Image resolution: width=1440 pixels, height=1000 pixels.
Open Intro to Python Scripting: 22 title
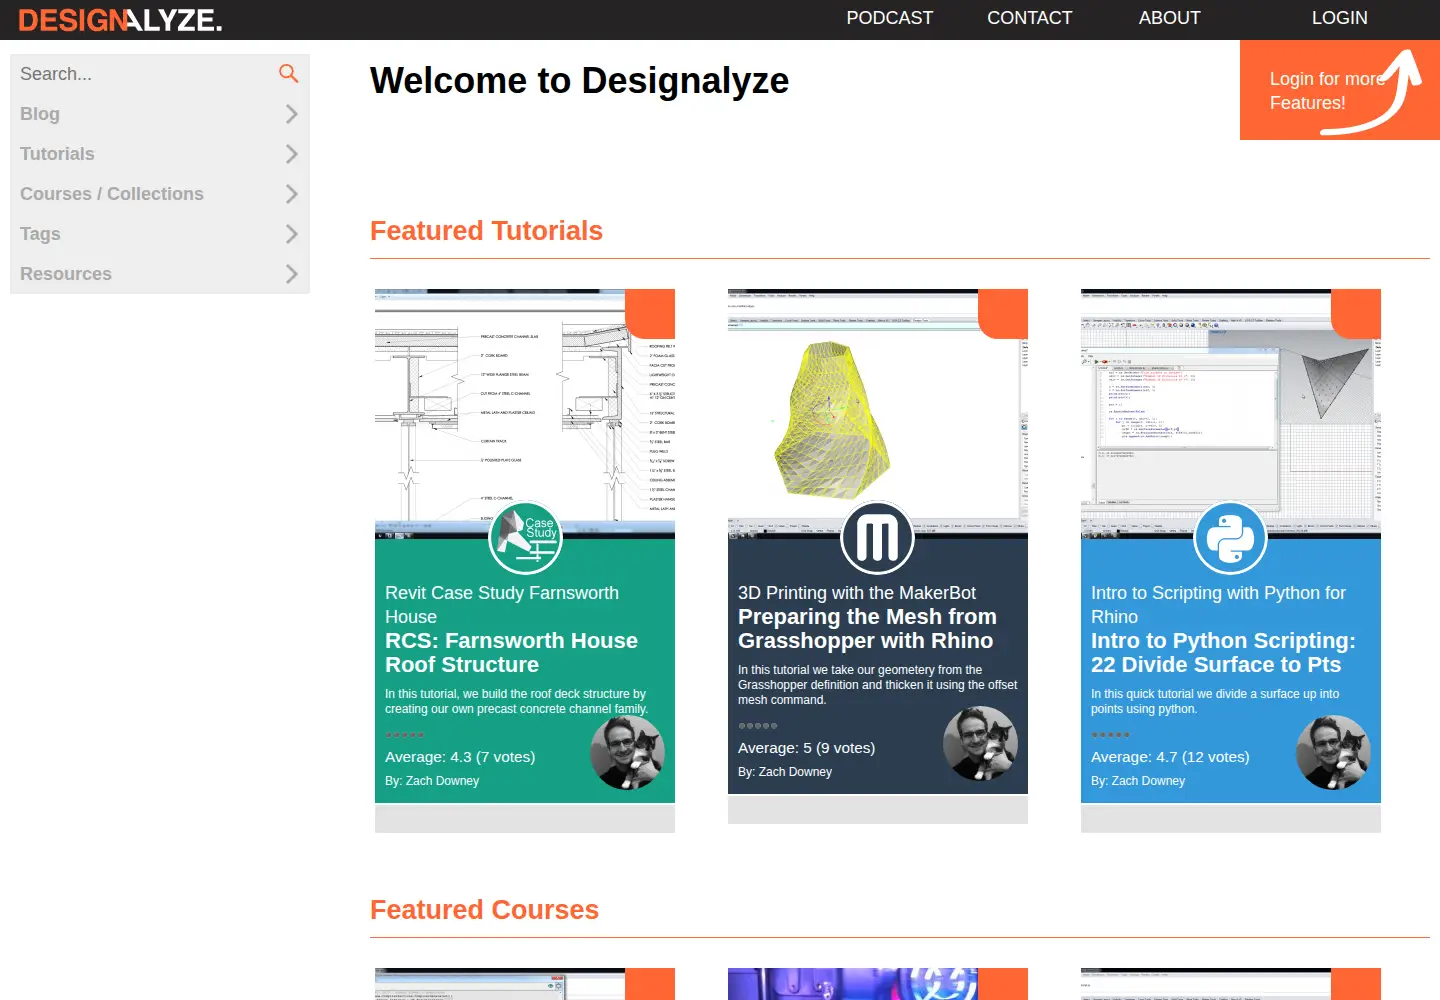click(x=1223, y=653)
